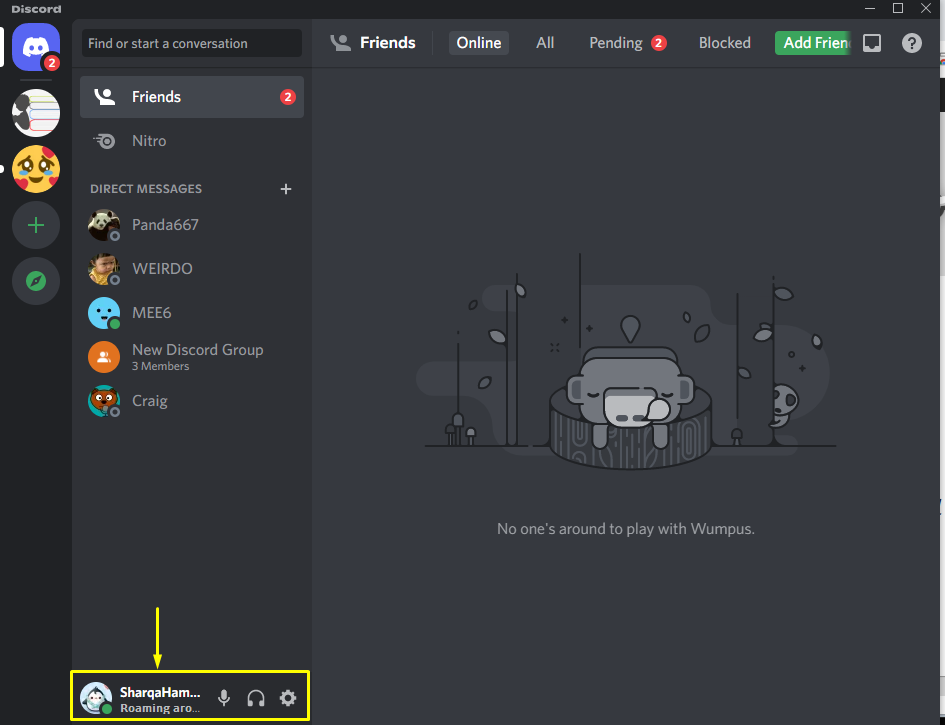Click the user avatar in the bottom panel
Image resolution: width=945 pixels, height=725 pixels.
pos(96,698)
